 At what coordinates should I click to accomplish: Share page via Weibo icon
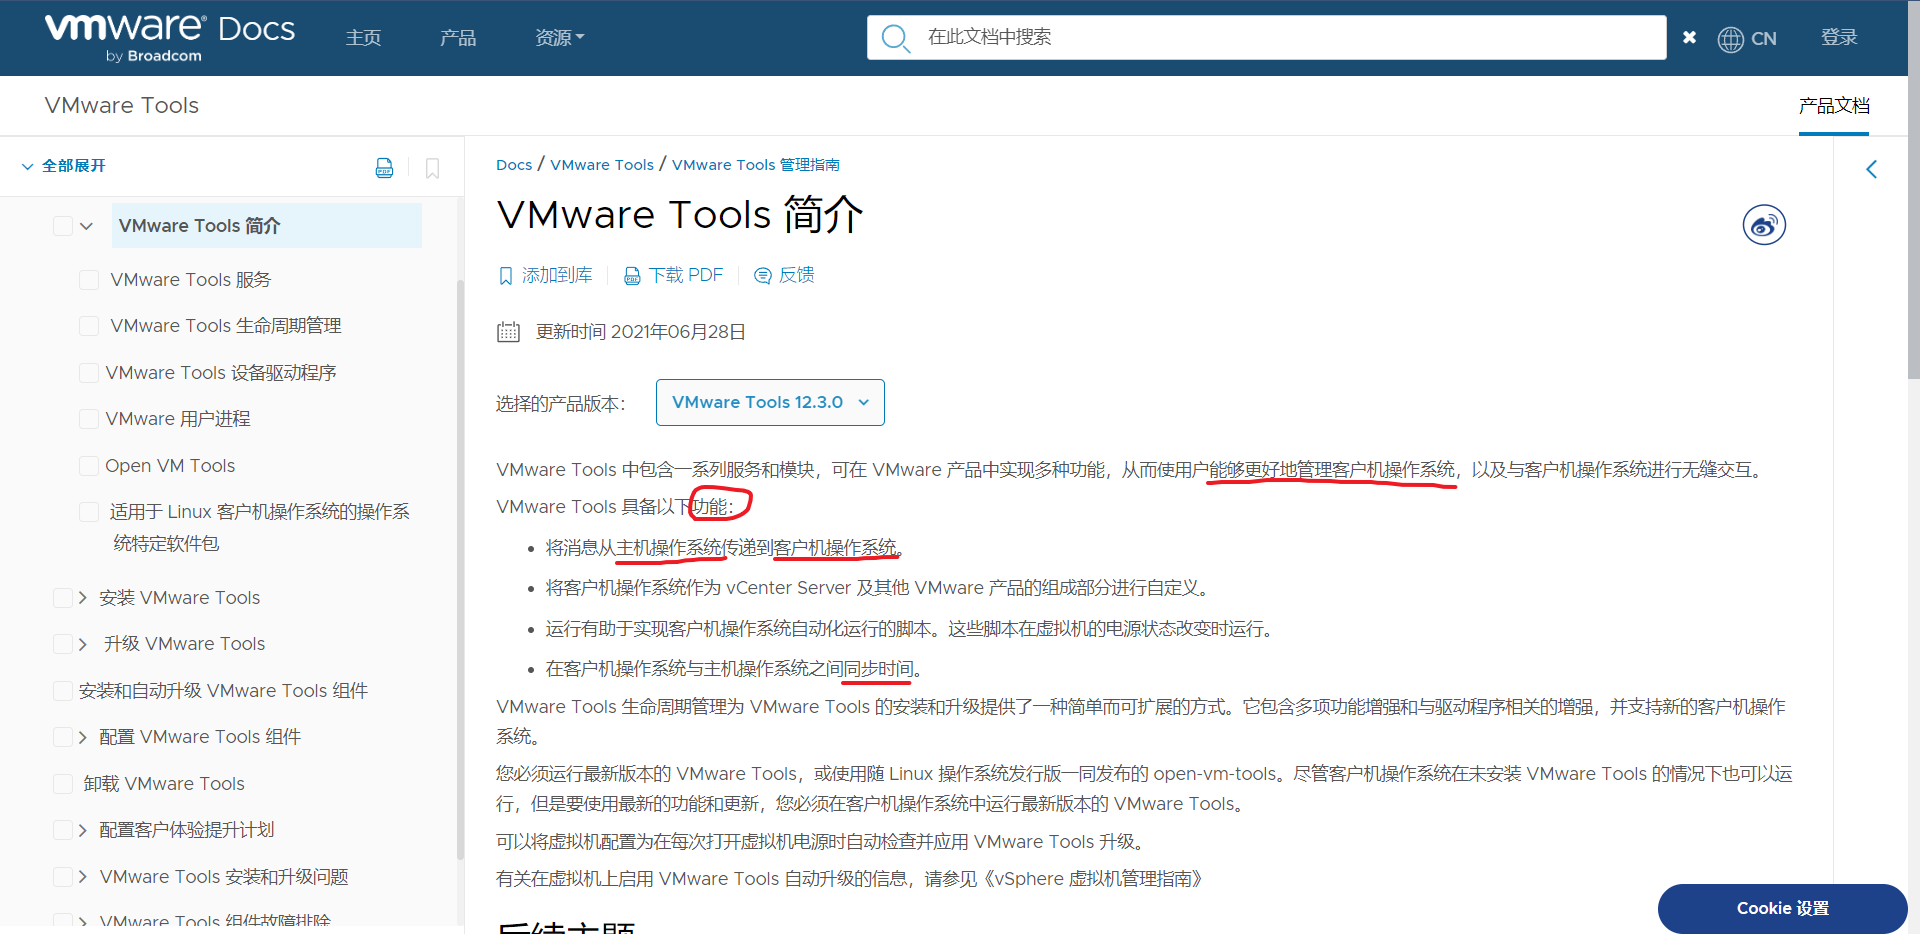[x=1764, y=225]
